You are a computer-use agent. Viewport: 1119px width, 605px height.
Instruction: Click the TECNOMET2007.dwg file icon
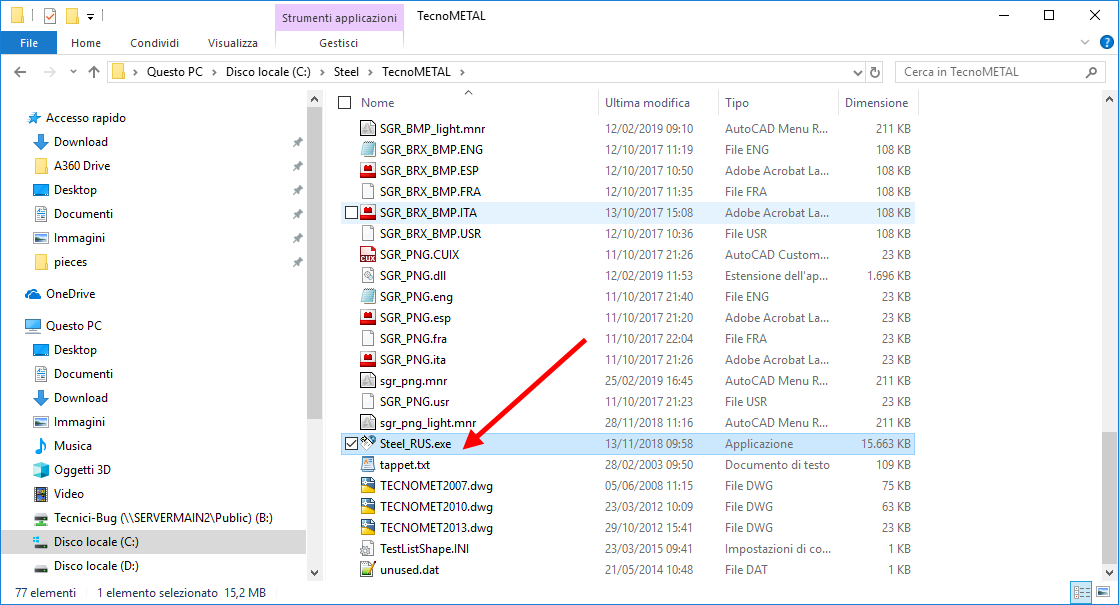point(368,486)
